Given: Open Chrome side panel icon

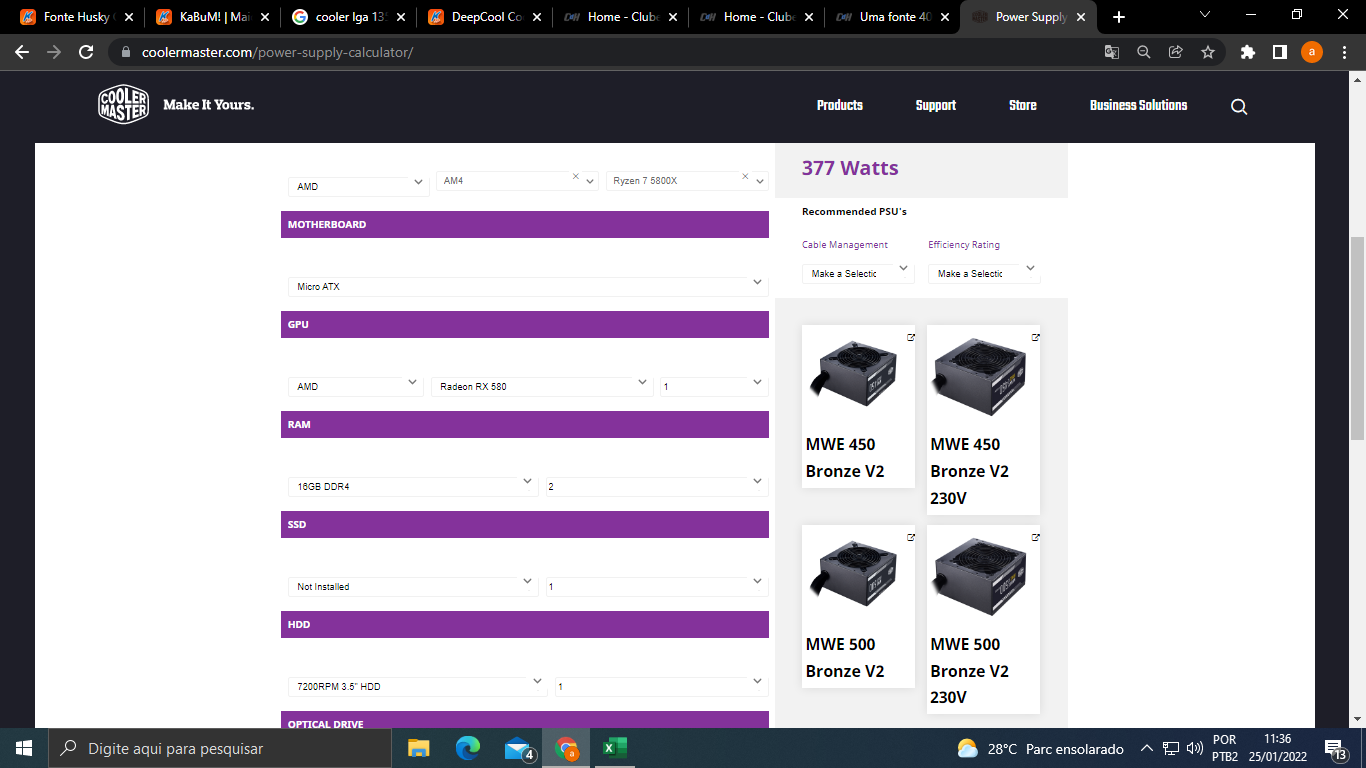Looking at the screenshot, I should click(1279, 52).
